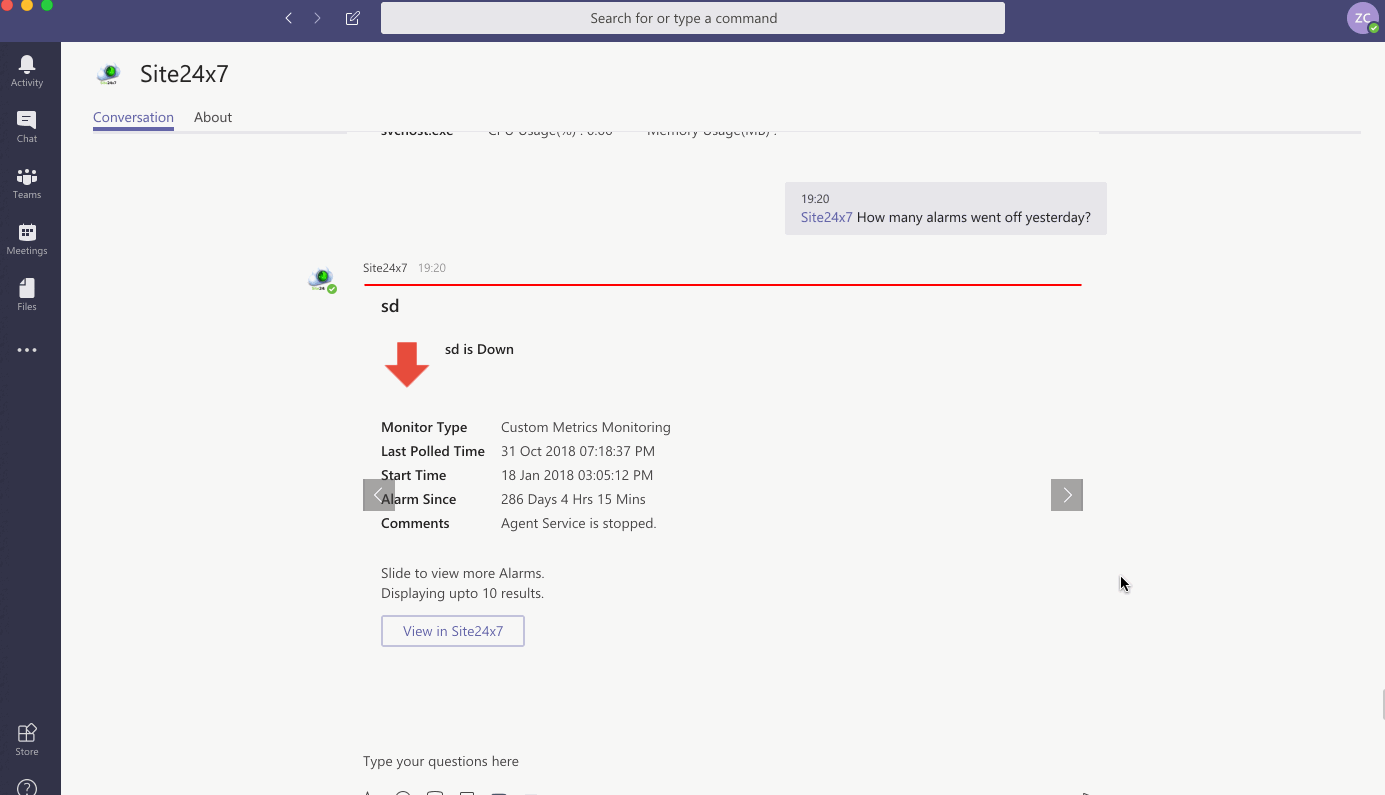This screenshot has width=1385, height=795.
Task: Click the back navigation arrow
Action: tap(288, 18)
